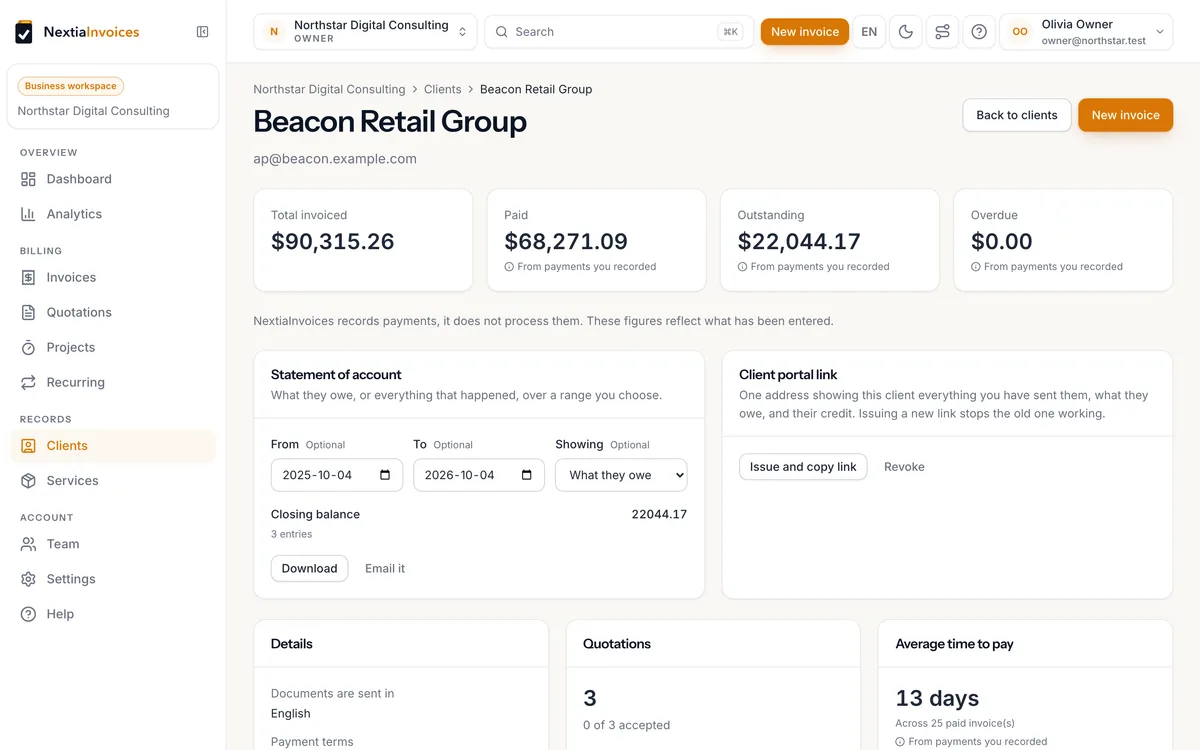Click the To date input 2026-10-04

479,475
